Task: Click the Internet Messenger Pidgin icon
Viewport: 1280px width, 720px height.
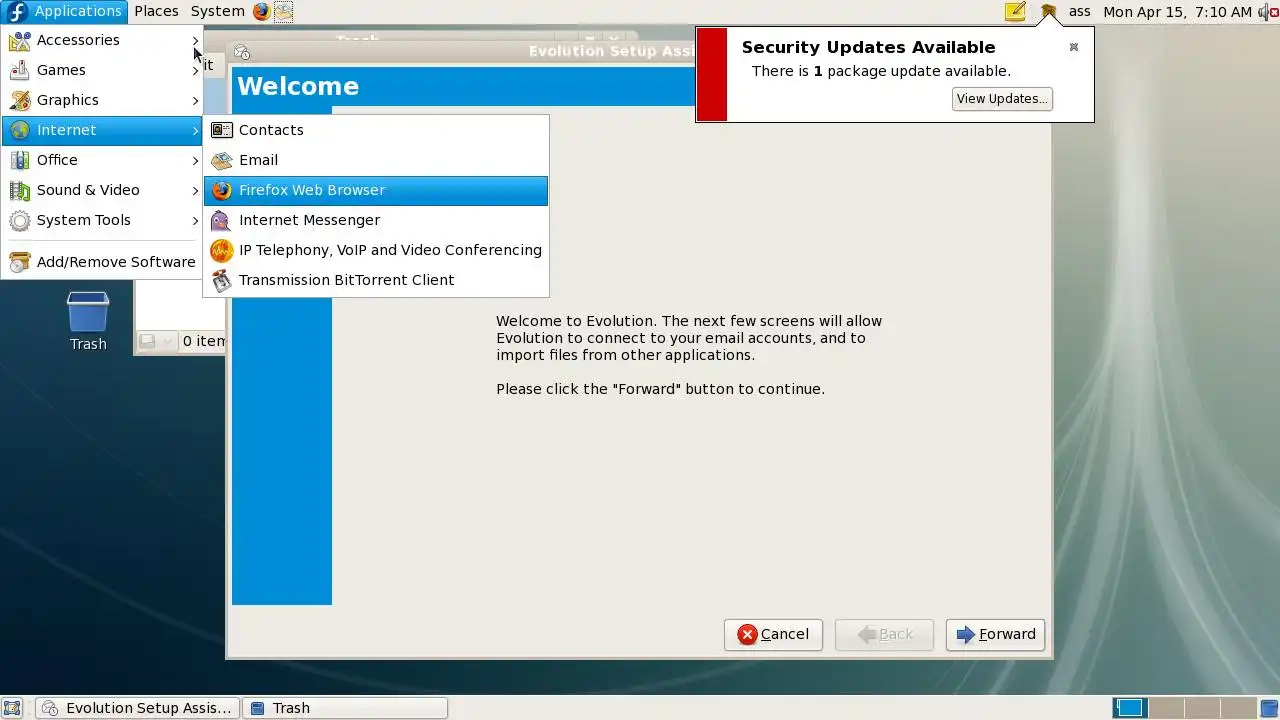Action: (222, 220)
